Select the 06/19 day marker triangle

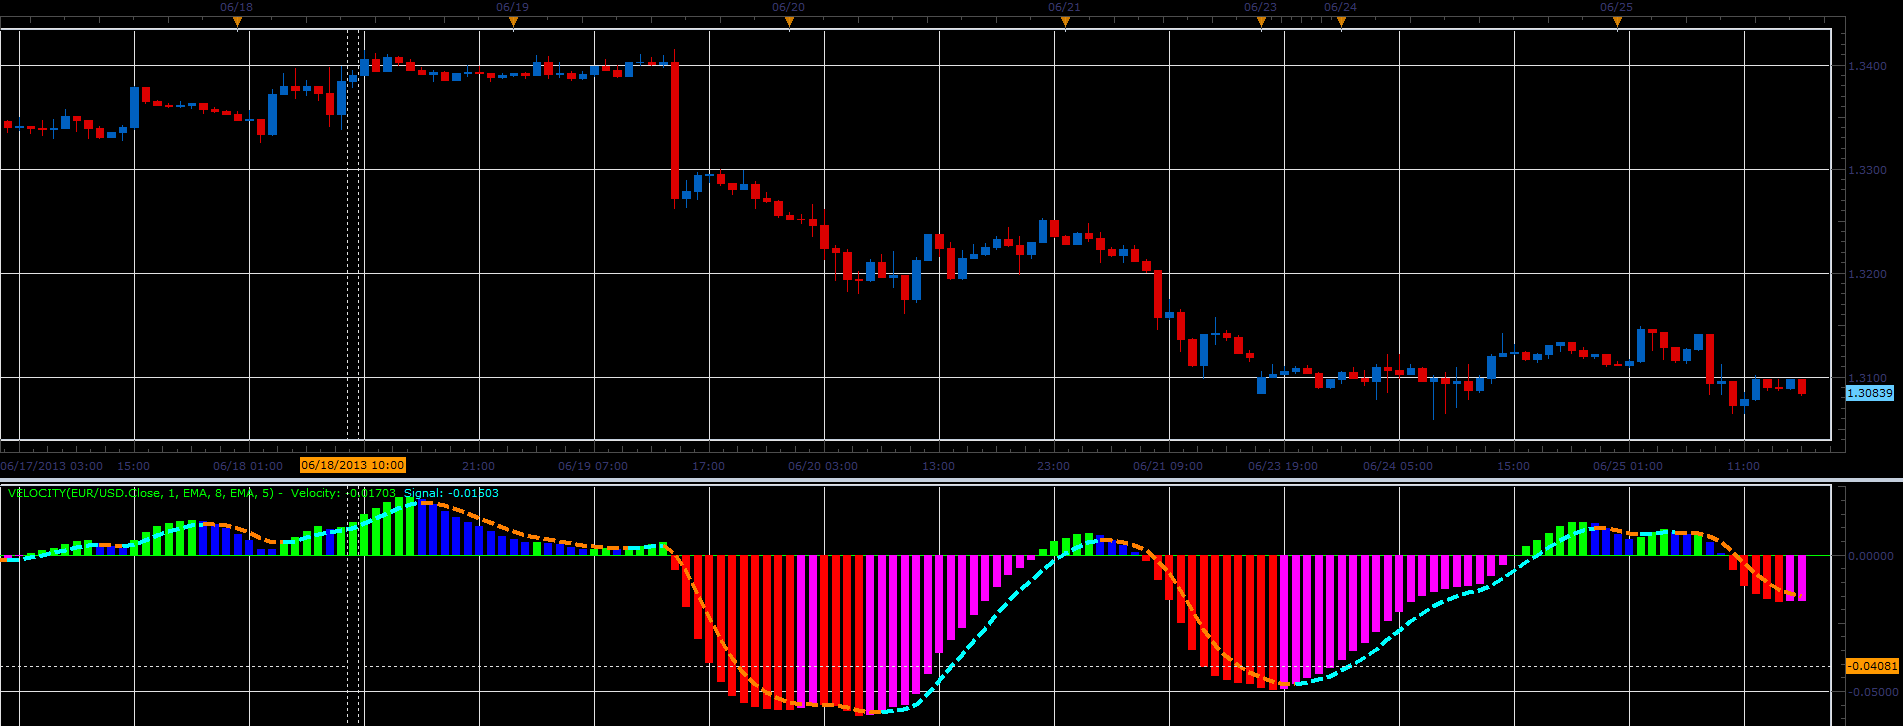coord(513,21)
